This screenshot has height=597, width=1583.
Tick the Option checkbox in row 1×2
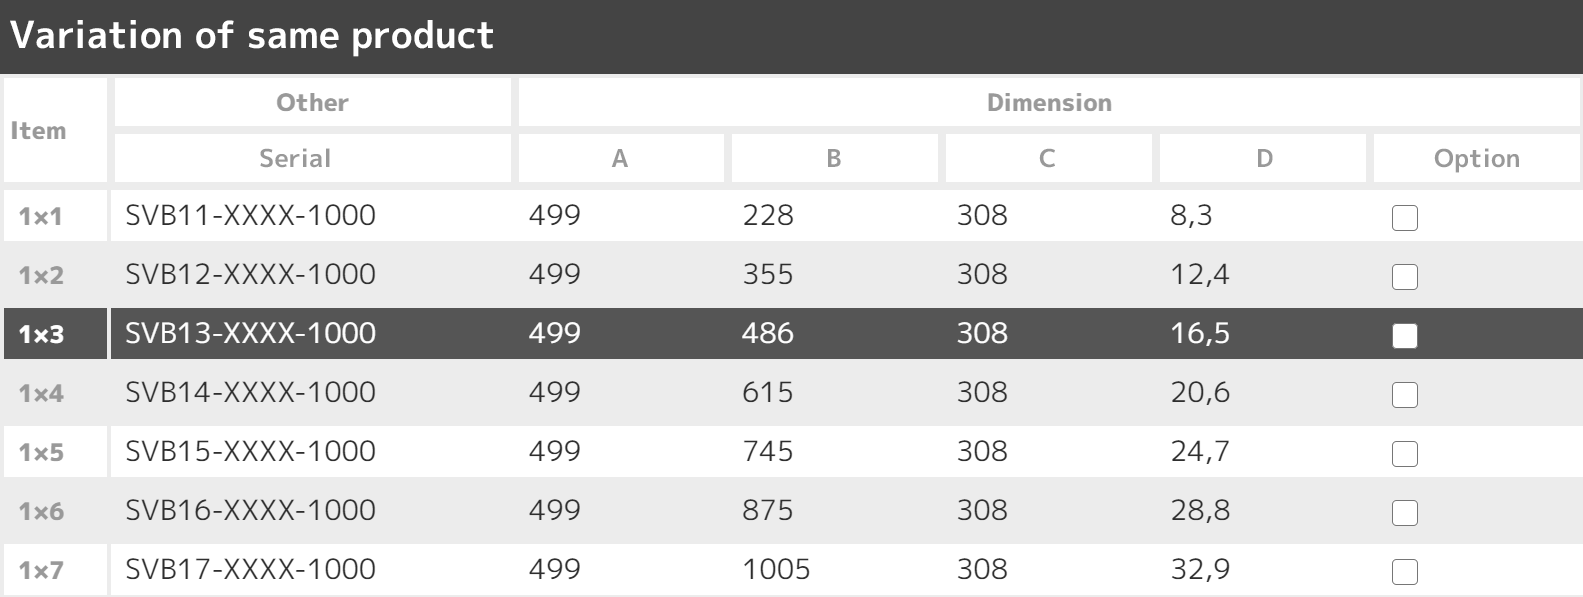point(1404,277)
